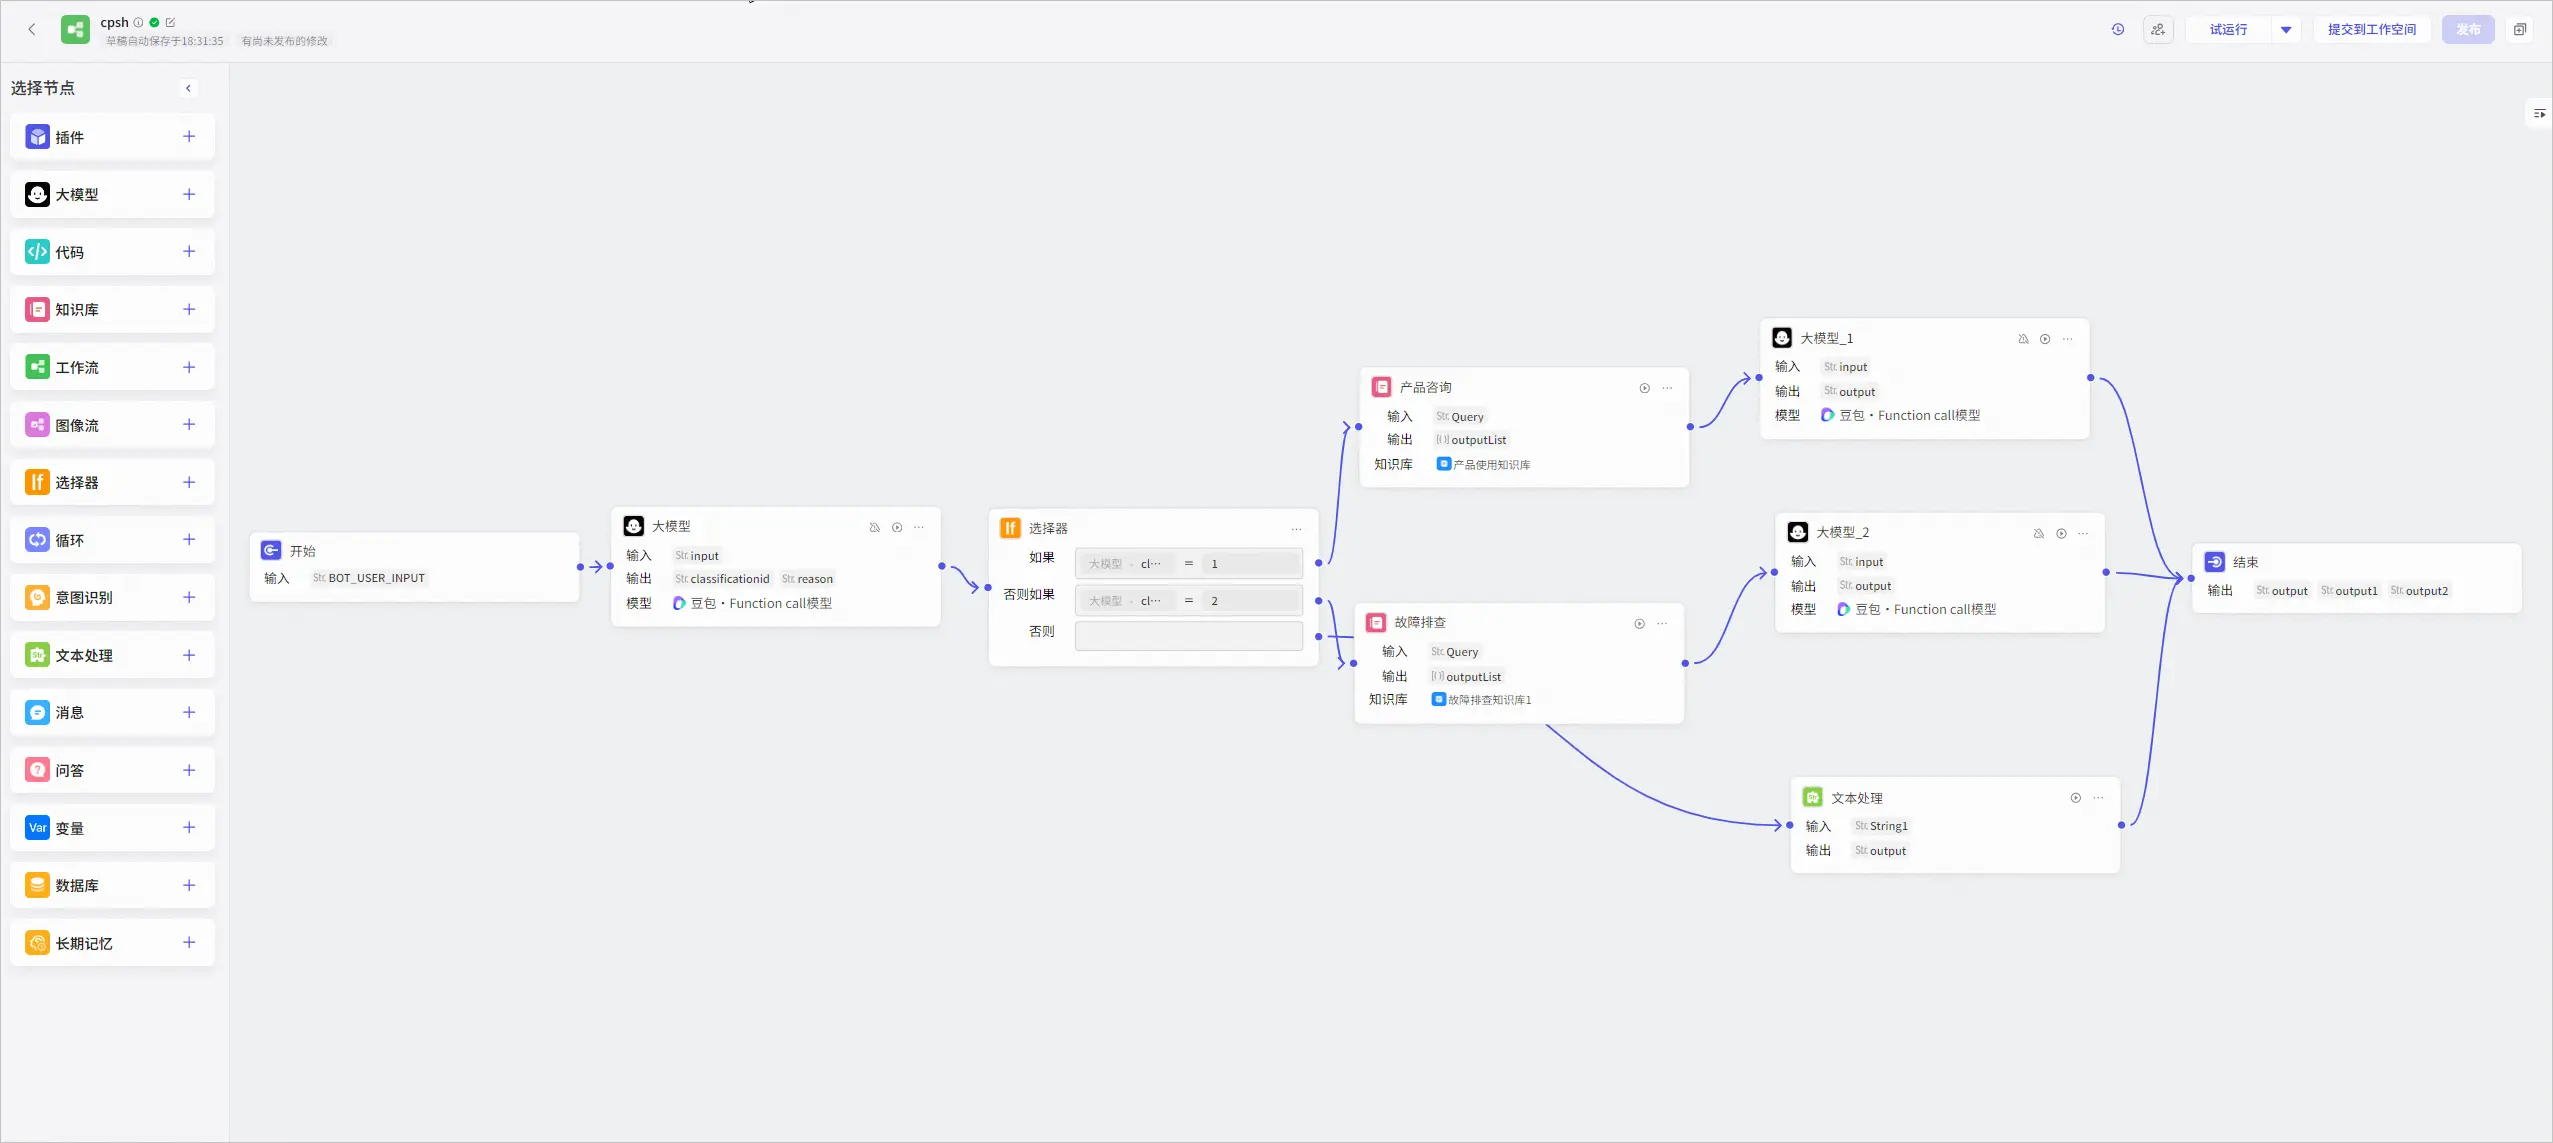Open run history clock icon
2553x1143 pixels.
(2117, 29)
